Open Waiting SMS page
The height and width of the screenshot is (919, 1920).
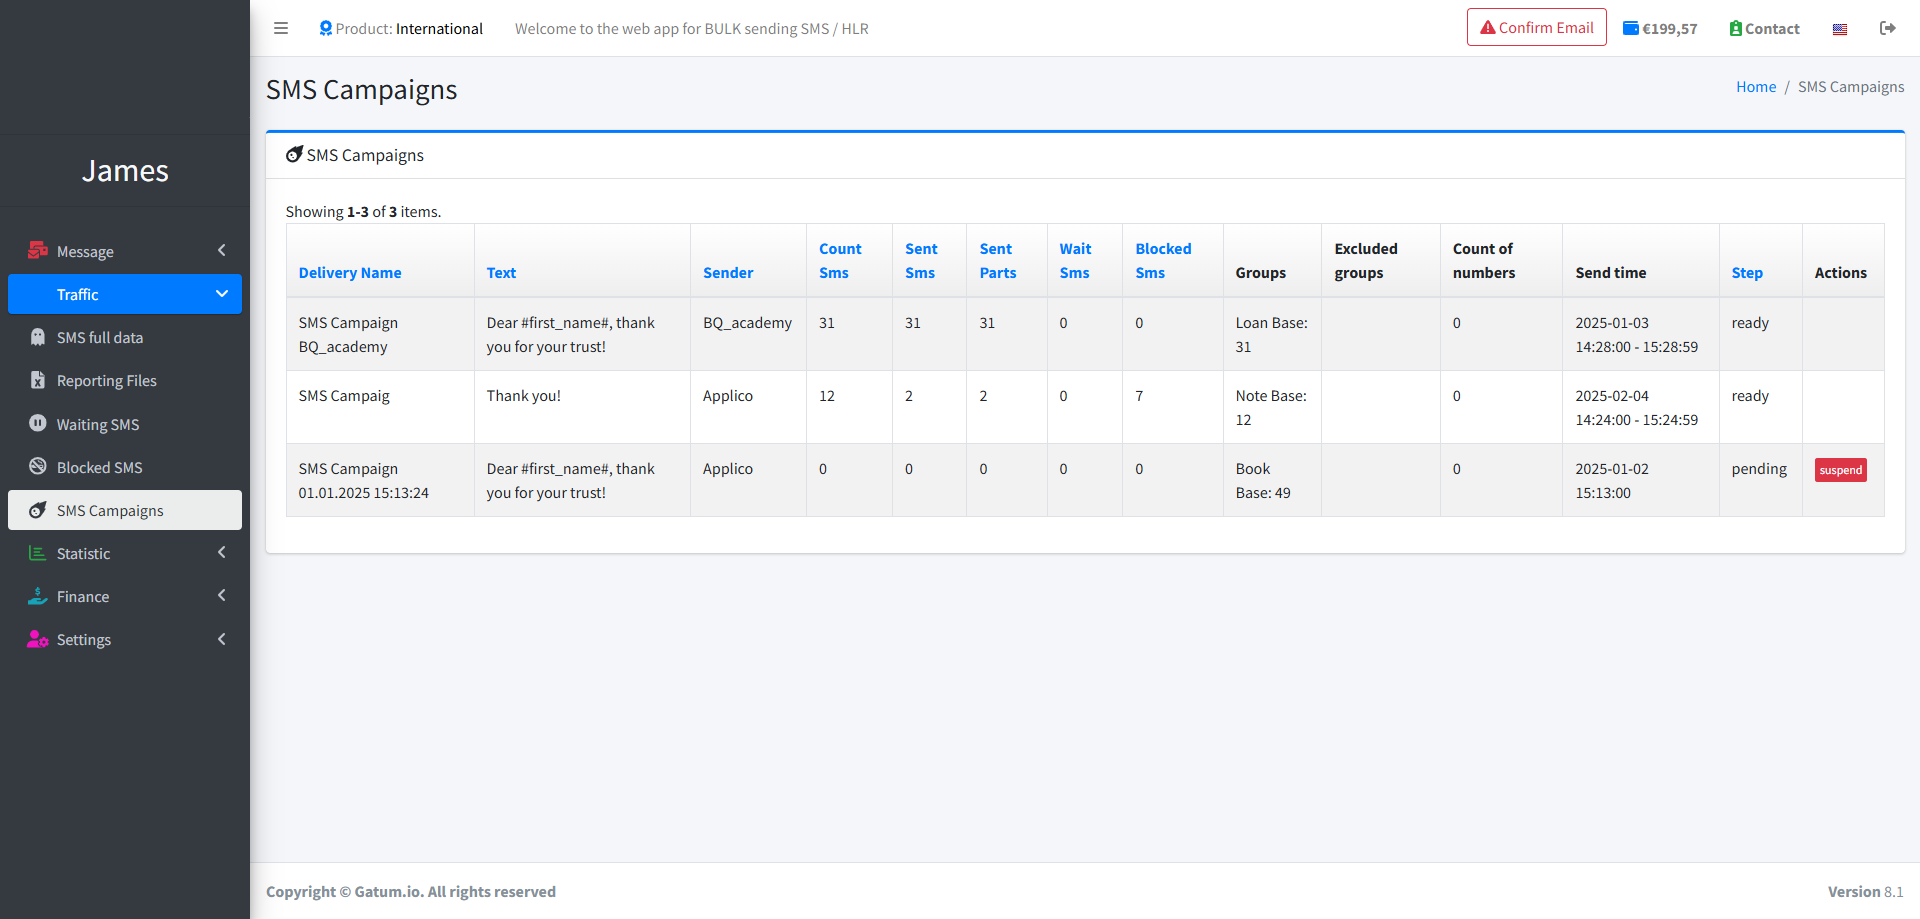click(x=97, y=424)
